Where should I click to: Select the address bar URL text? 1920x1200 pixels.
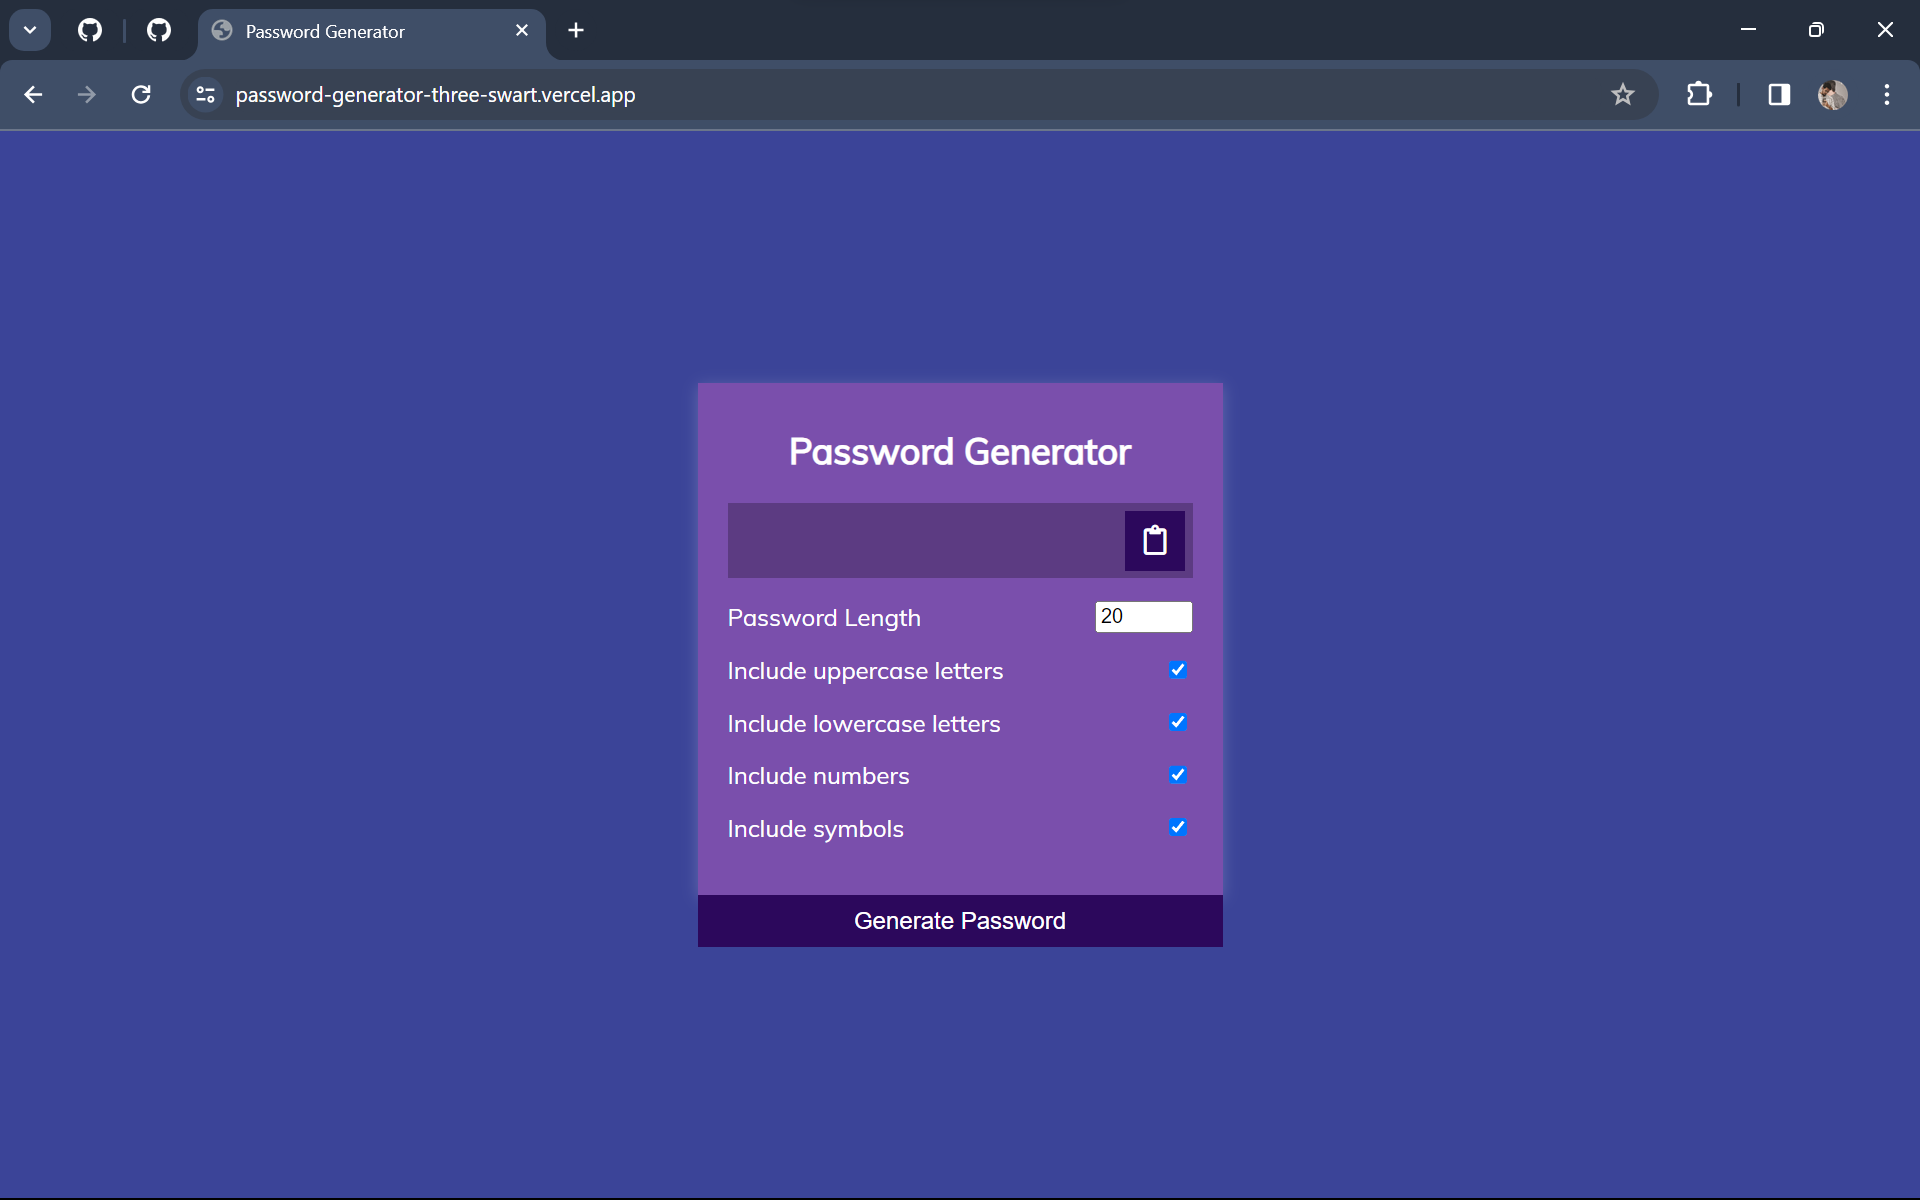click(x=435, y=94)
